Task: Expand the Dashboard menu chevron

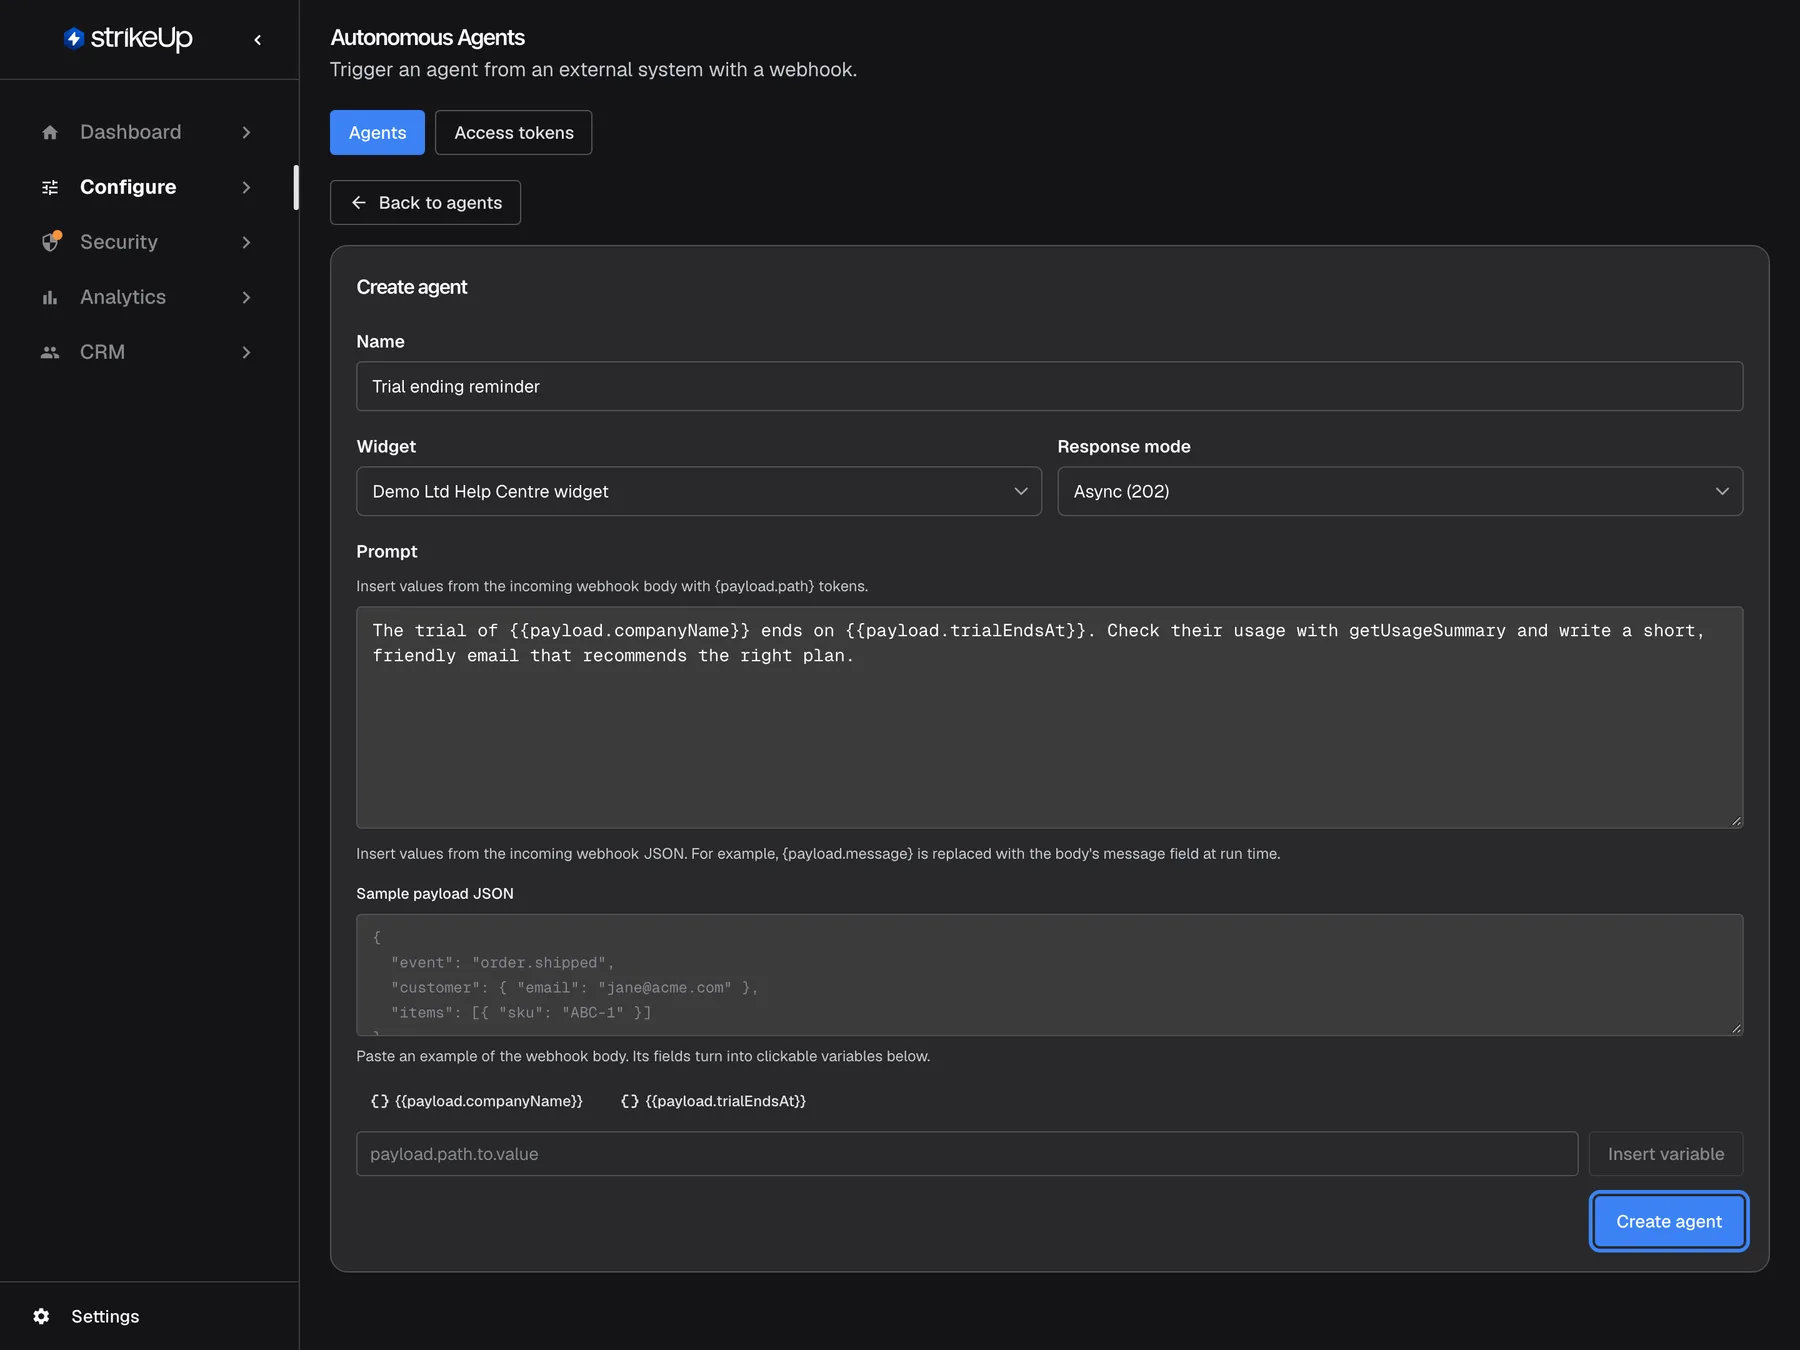Action: pyautogui.click(x=246, y=132)
